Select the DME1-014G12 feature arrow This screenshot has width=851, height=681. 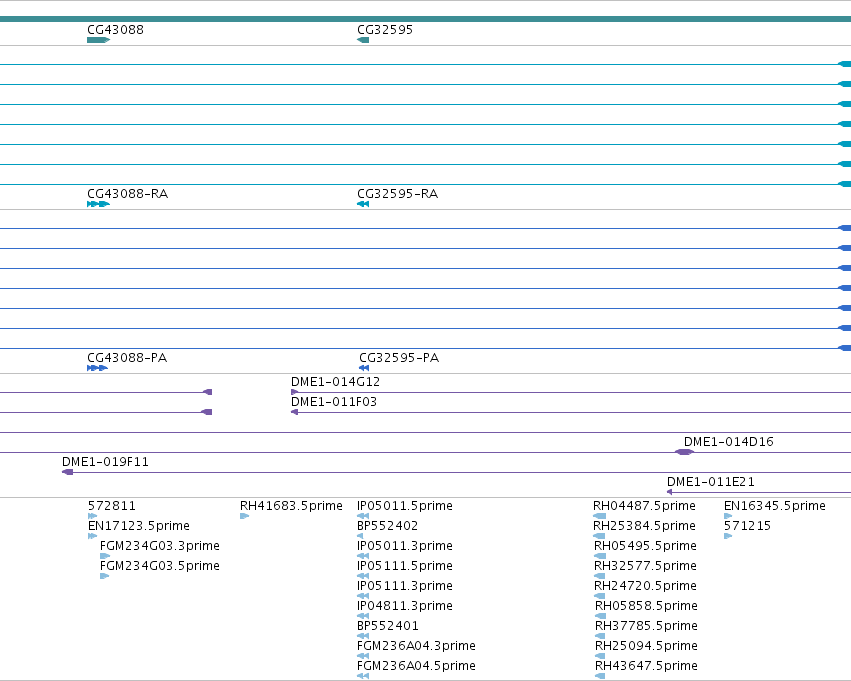[x=295, y=392]
